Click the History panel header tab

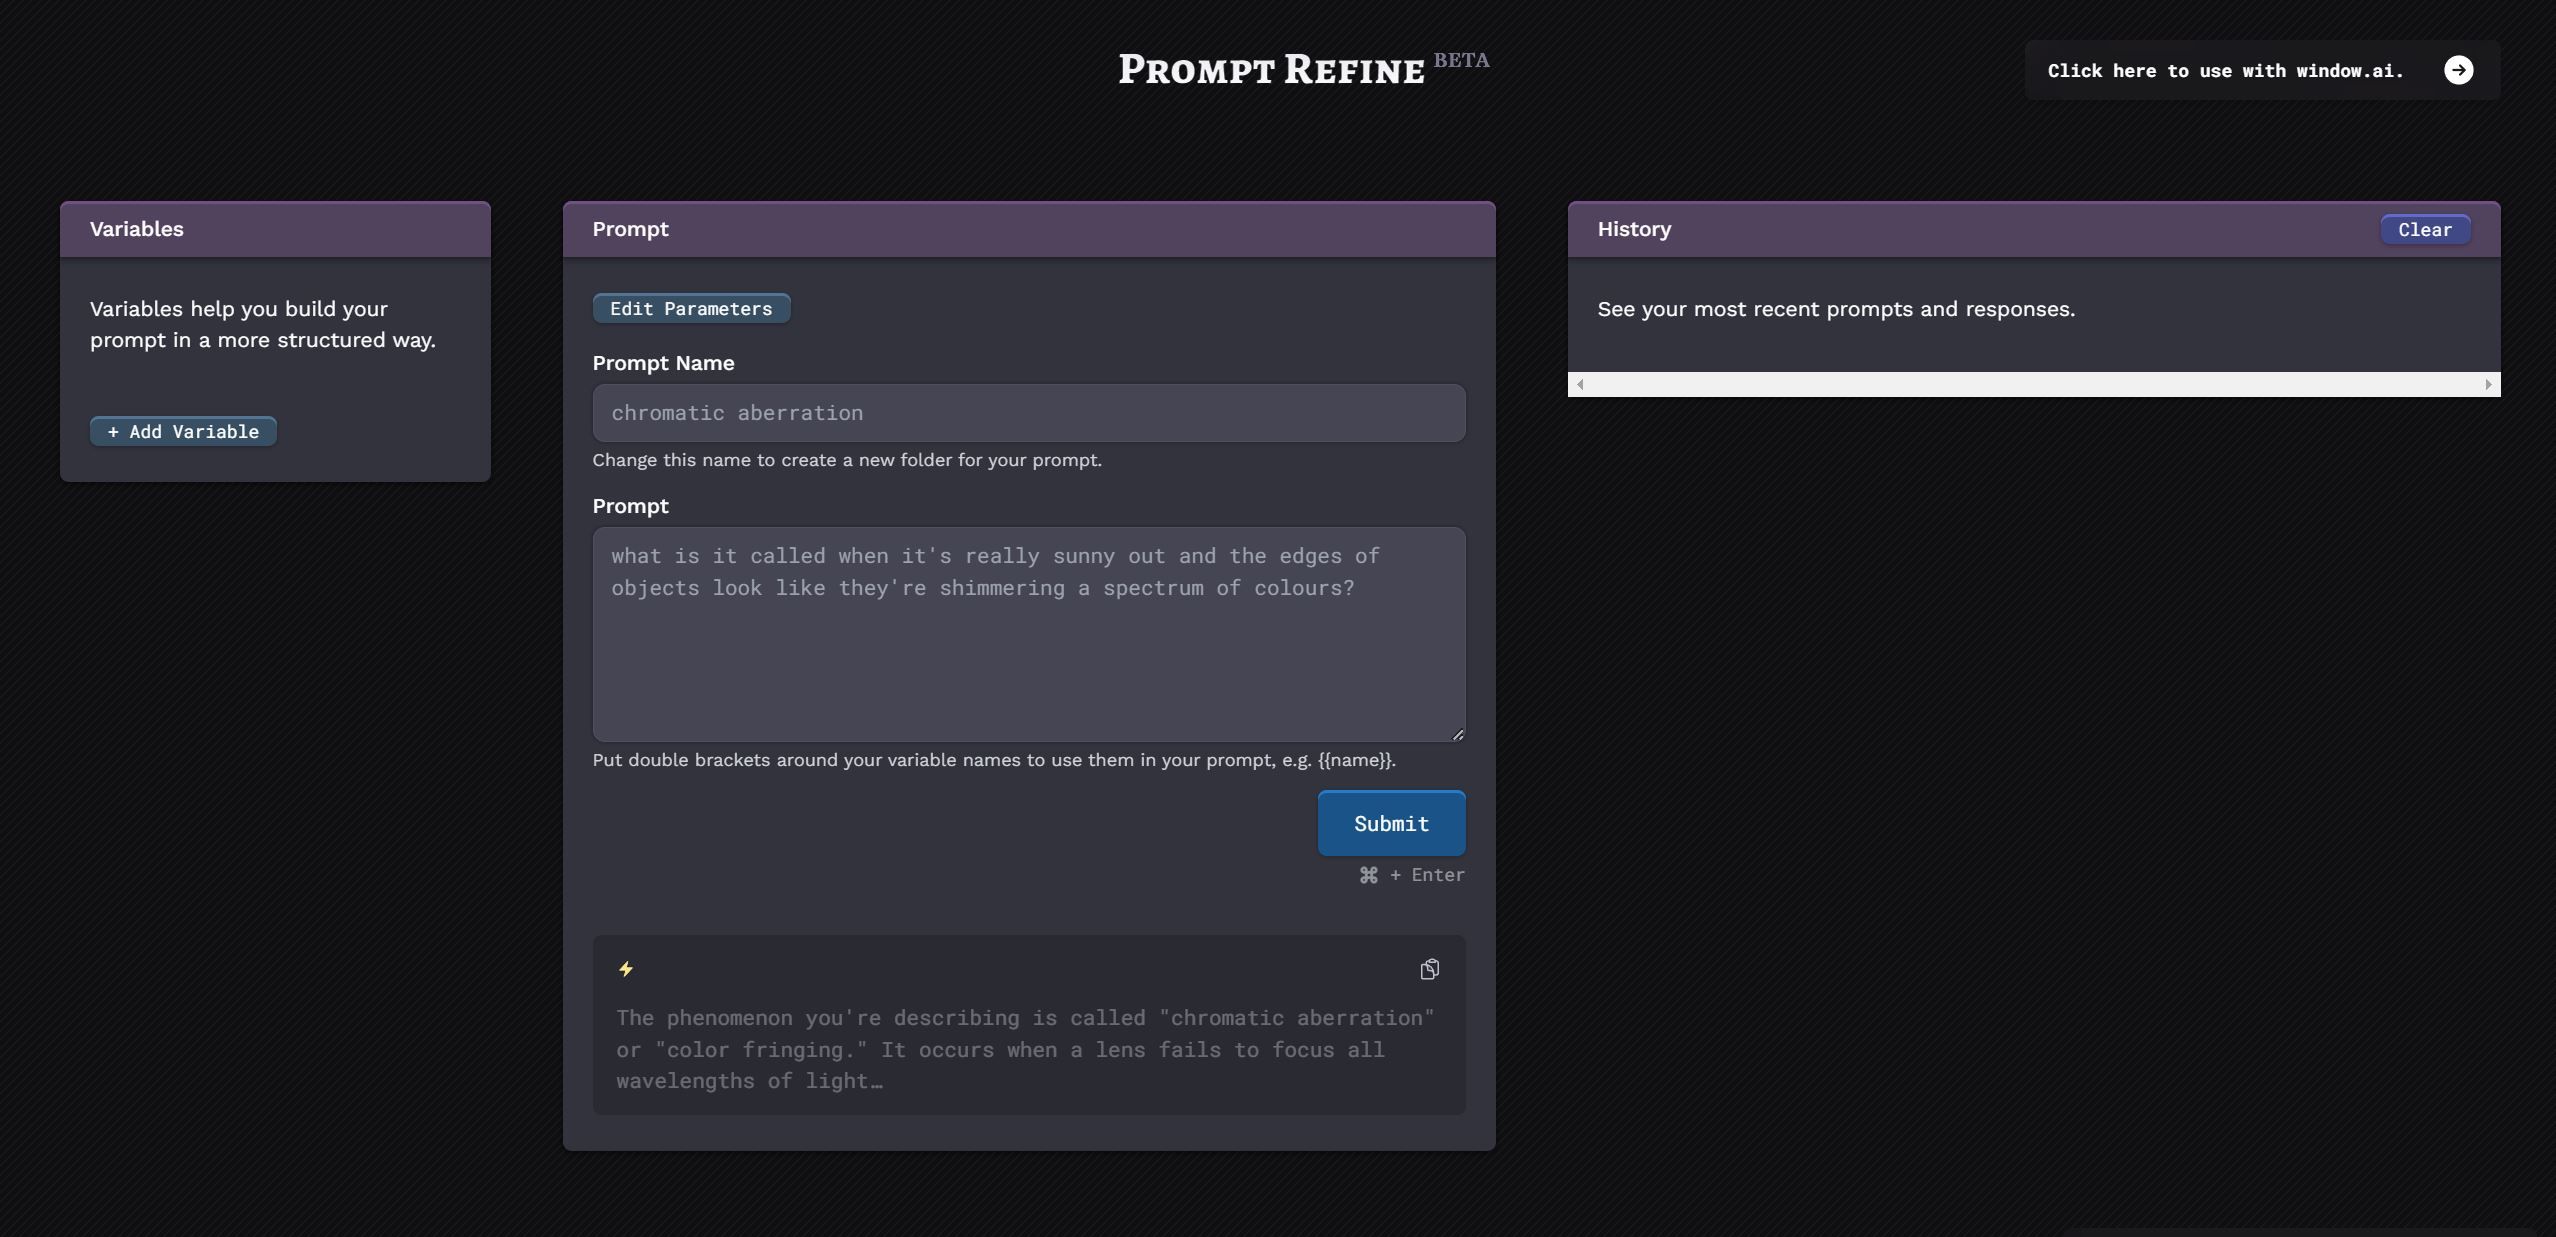coord(1635,228)
